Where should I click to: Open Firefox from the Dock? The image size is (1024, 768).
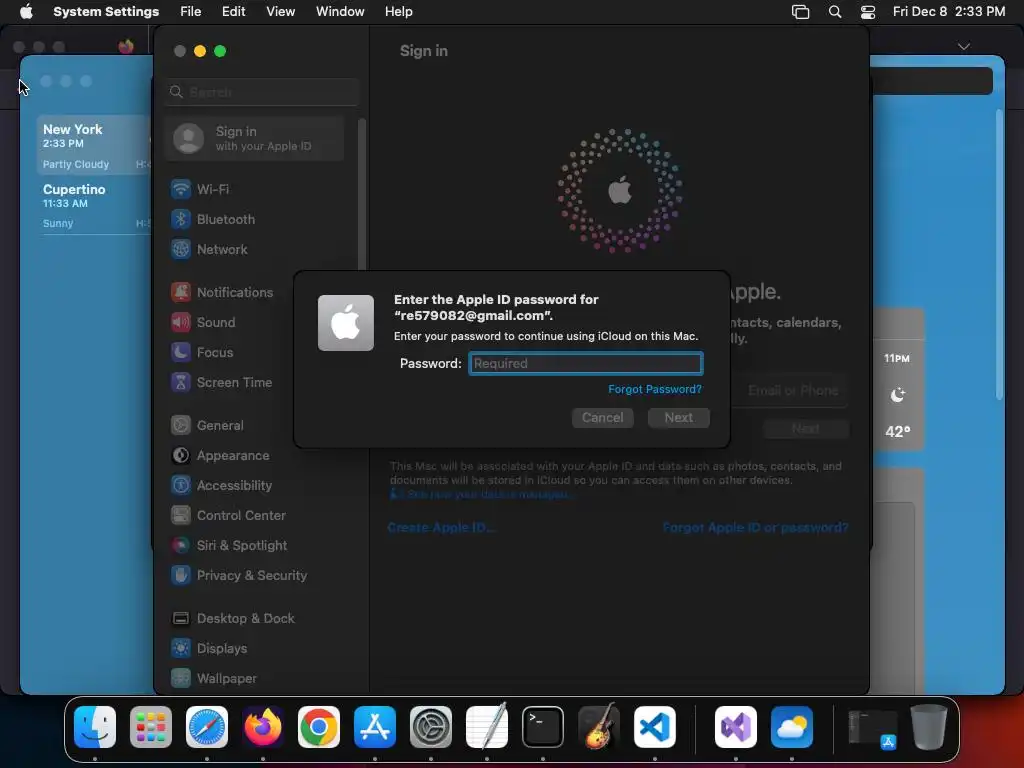coord(263,727)
